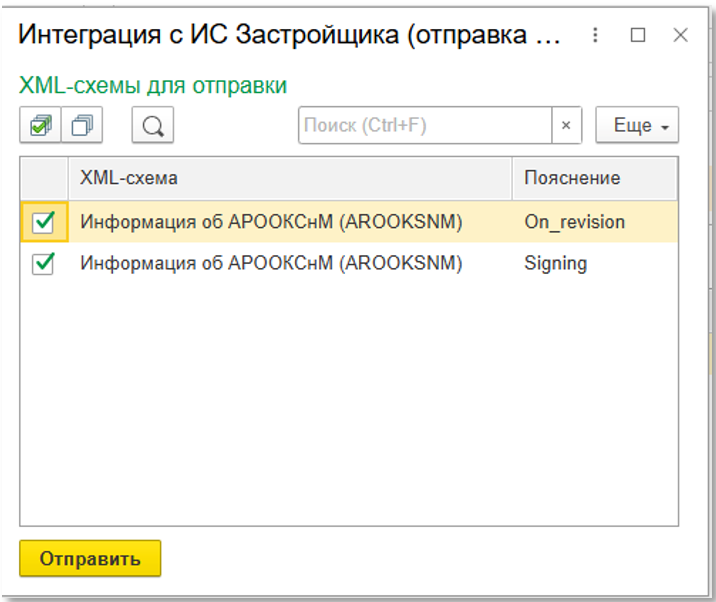The width and height of the screenshot is (716, 602).
Task: Close the integration dialog window
Action: pyautogui.click(x=681, y=35)
